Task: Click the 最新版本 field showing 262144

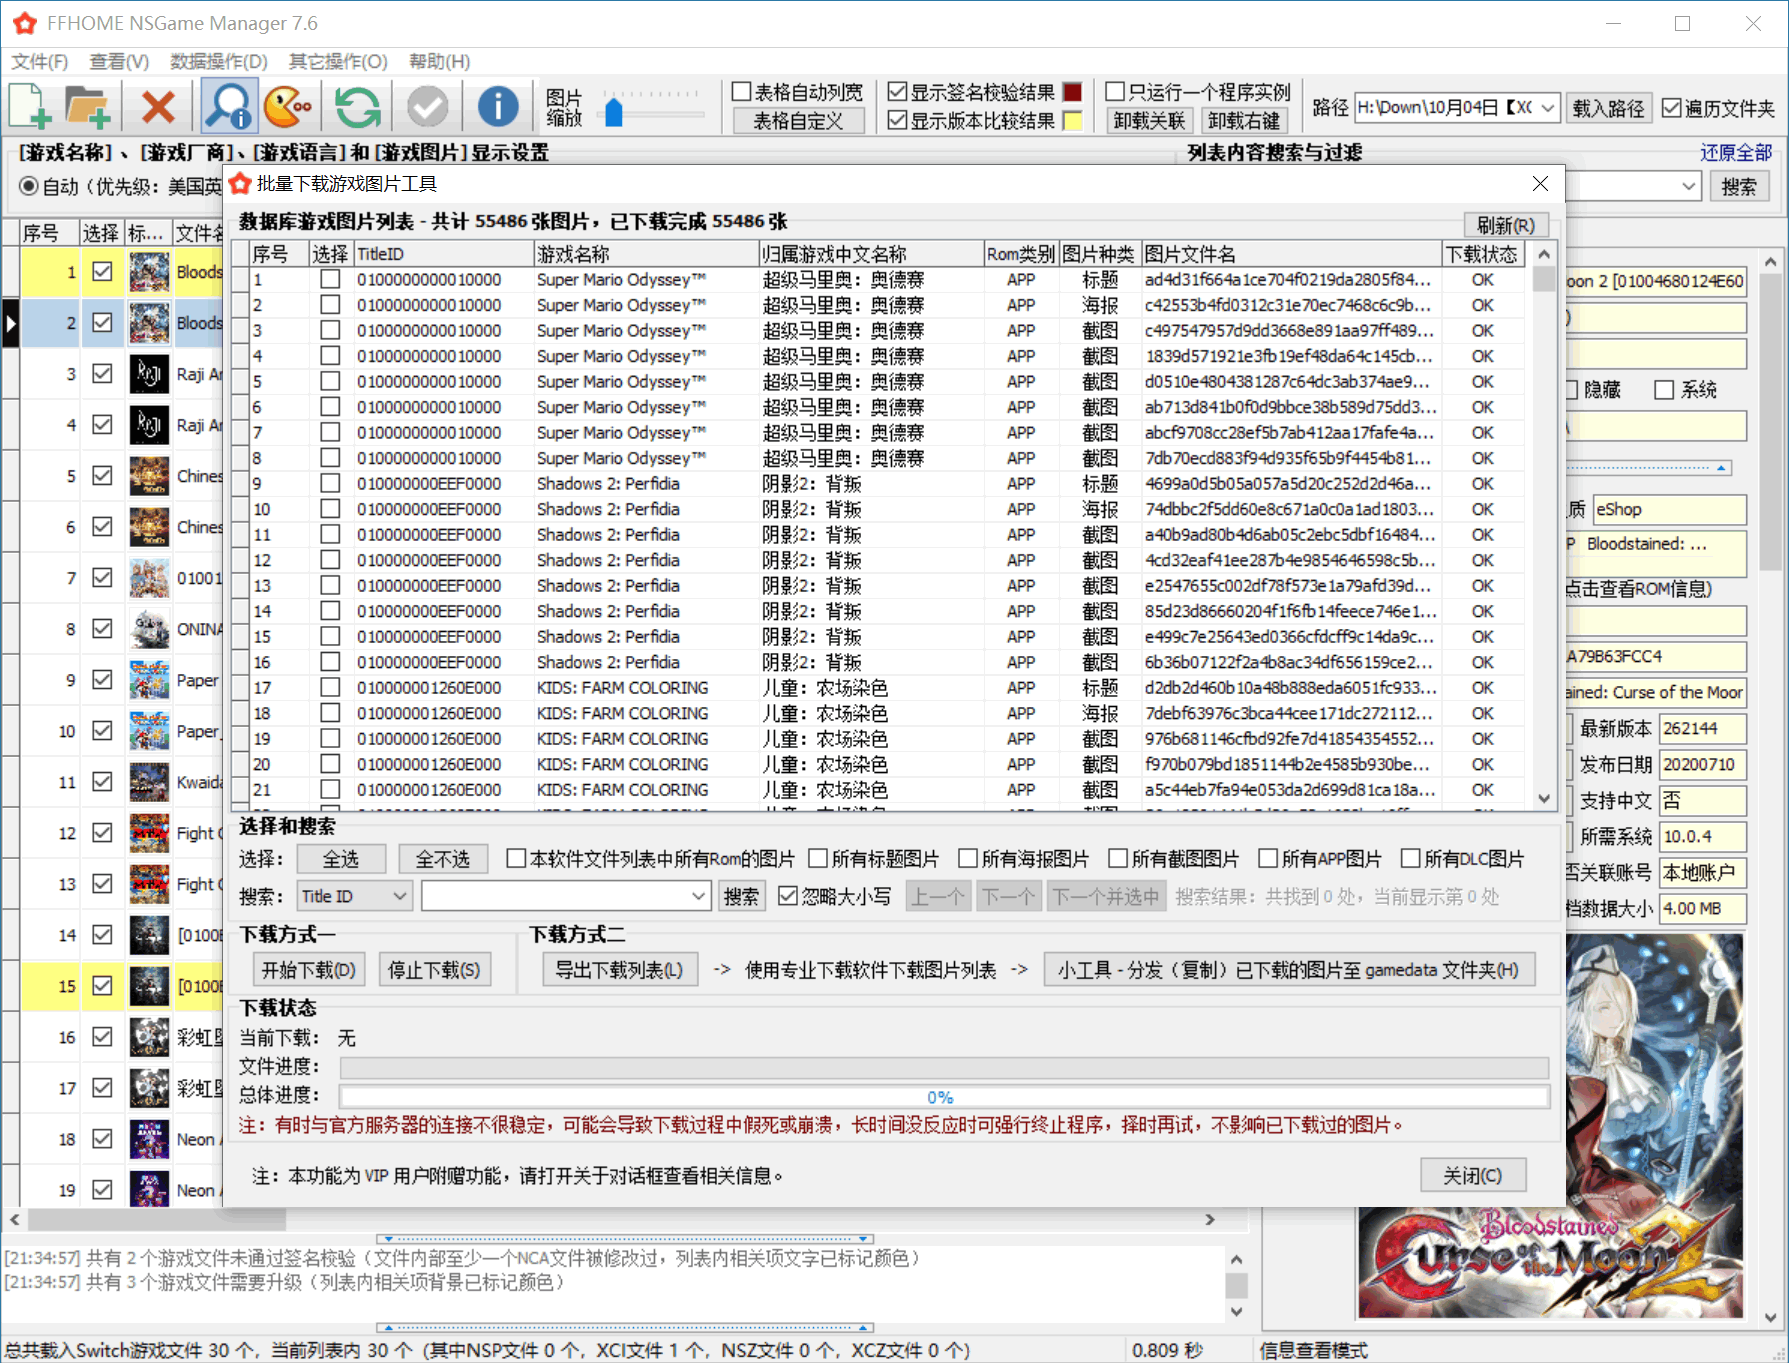Action: [1702, 729]
